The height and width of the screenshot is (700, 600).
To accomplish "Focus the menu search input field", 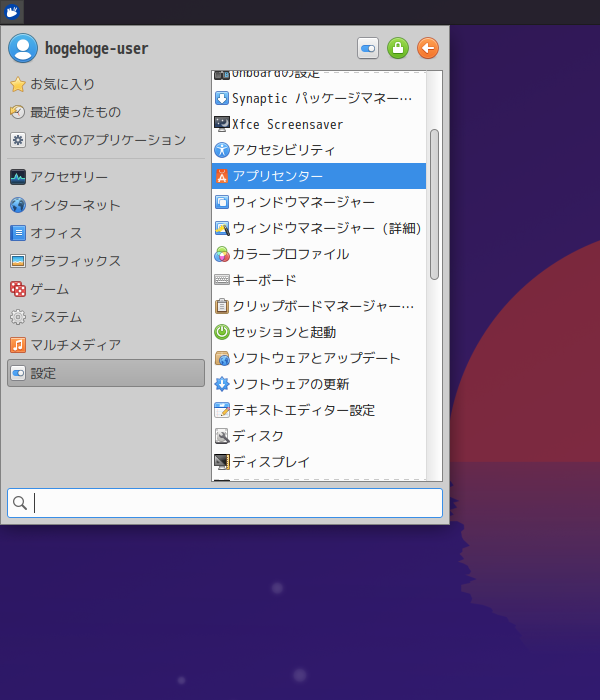I will 225,503.
